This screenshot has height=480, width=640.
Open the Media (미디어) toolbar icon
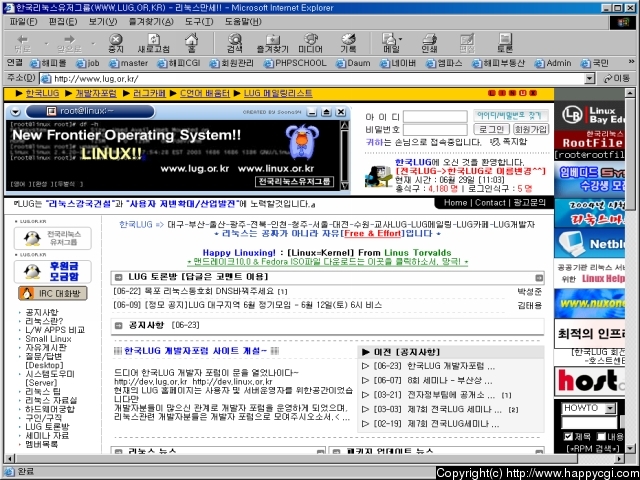[x=311, y=39]
